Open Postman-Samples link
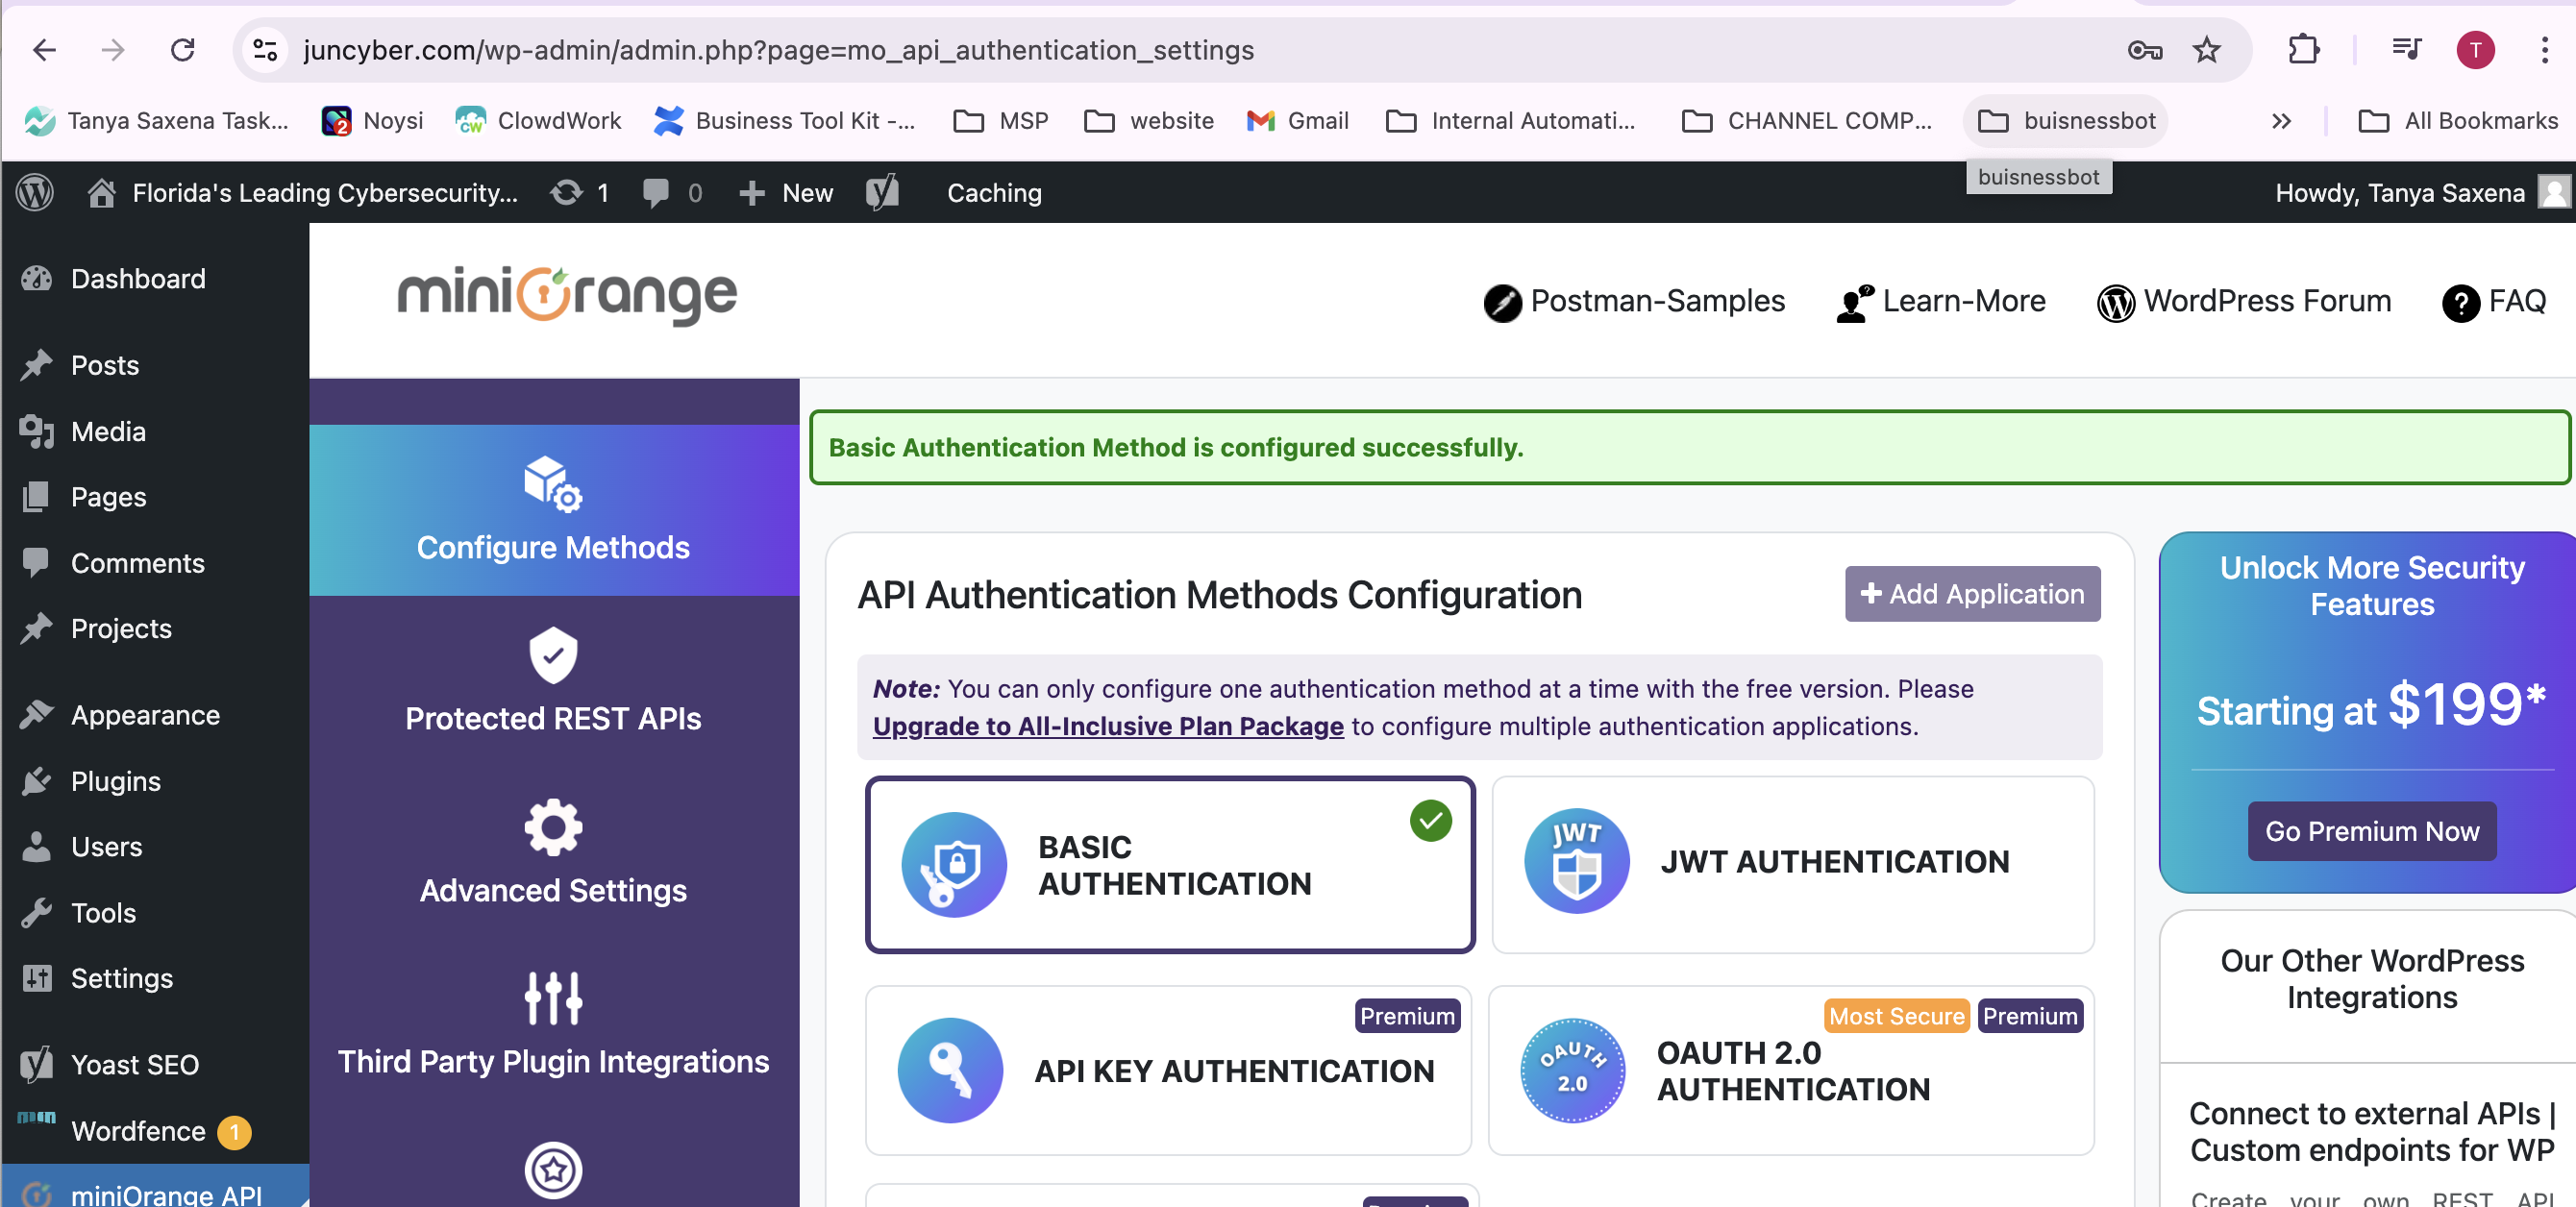 (1634, 301)
